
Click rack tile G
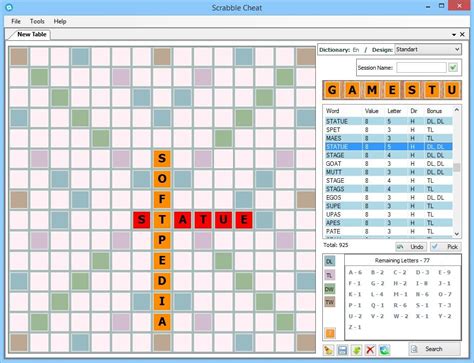(x=332, y=90)
